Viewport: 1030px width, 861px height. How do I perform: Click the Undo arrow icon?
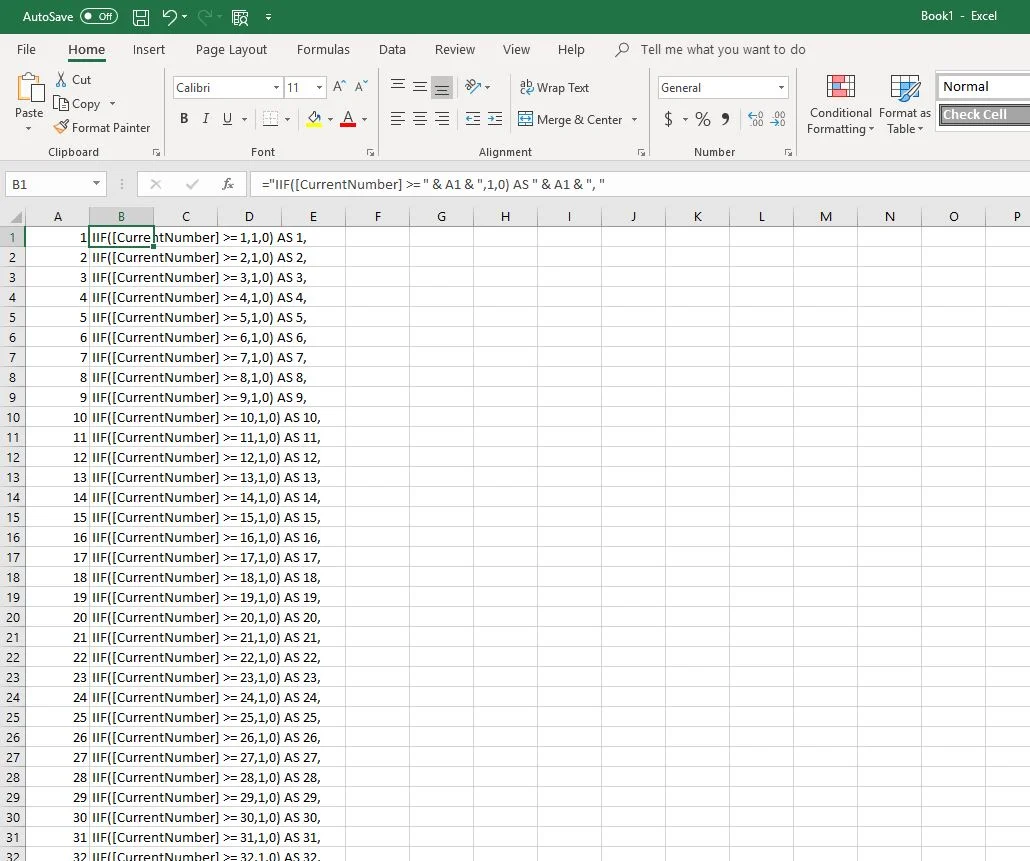(x=170, y=17)
